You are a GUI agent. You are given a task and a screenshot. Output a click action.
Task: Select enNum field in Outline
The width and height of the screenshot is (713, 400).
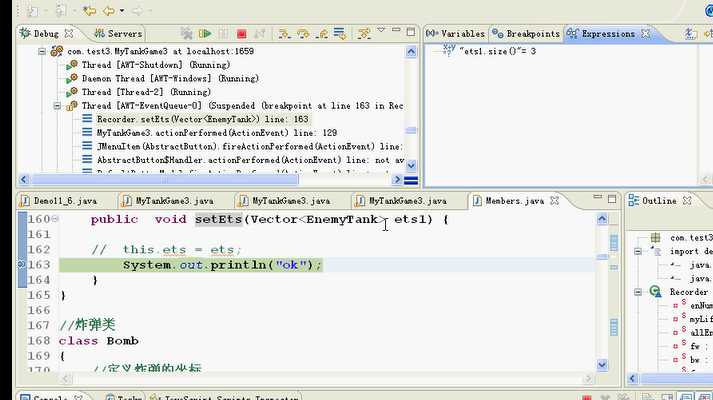tap(693, 305)
